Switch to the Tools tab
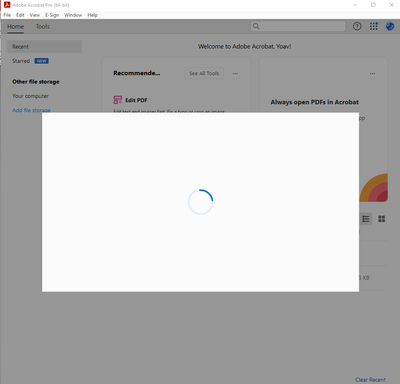Screen dimensions: 400x384 coord(43,26)
